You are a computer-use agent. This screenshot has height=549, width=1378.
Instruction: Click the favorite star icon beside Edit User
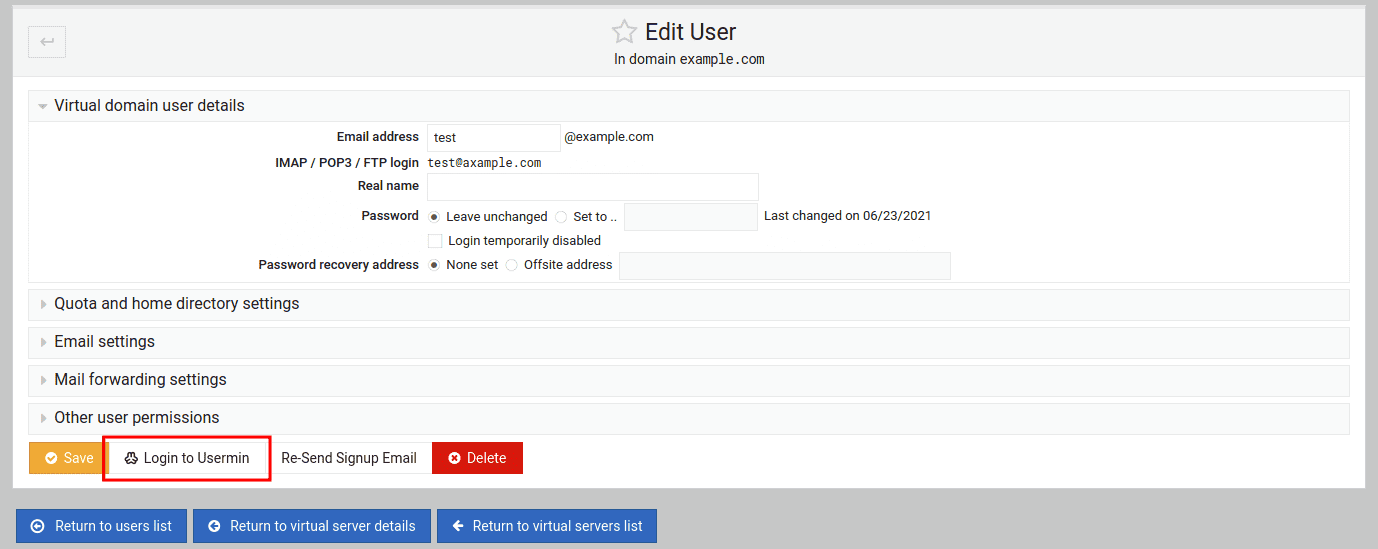(x=624, y=32)
